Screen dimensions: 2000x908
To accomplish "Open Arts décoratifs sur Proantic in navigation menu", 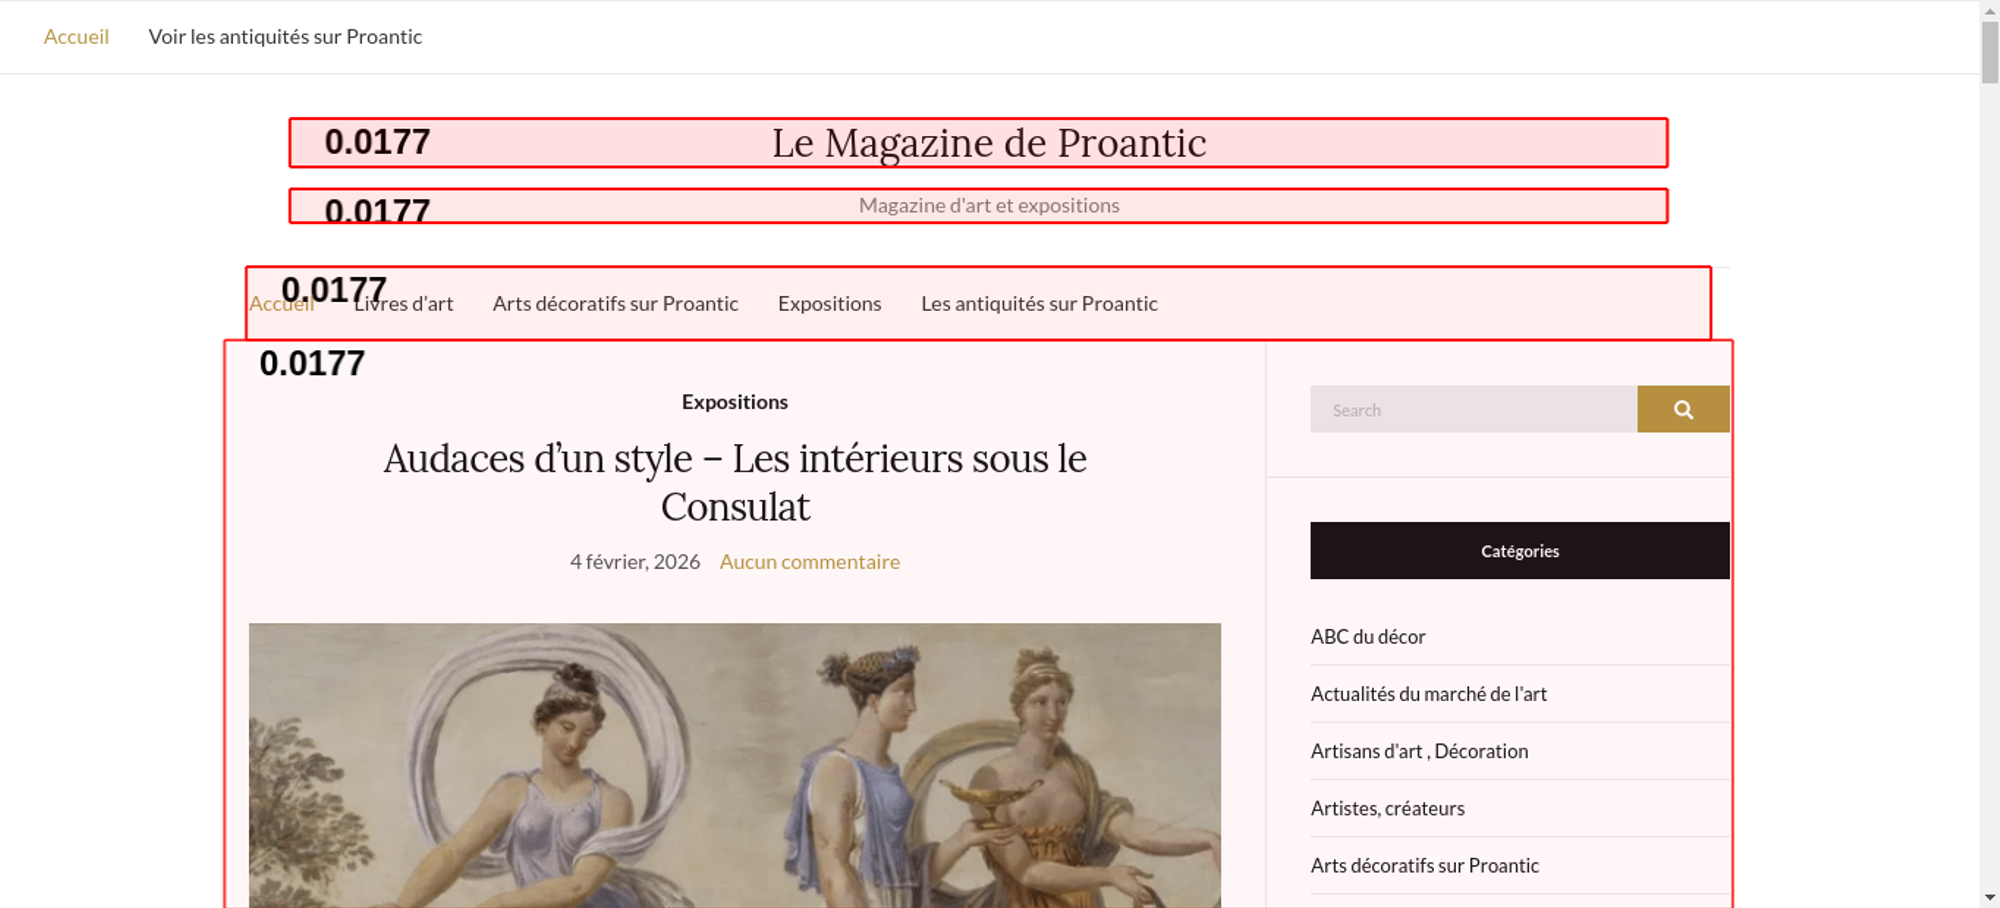I will pyautogui.click(x=615, y=304).
